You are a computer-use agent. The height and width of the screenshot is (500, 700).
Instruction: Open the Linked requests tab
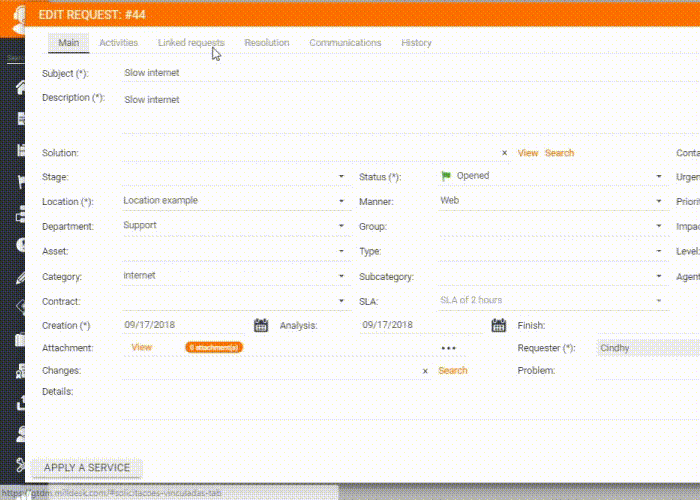pyautogui.click(x=191, y=43)
